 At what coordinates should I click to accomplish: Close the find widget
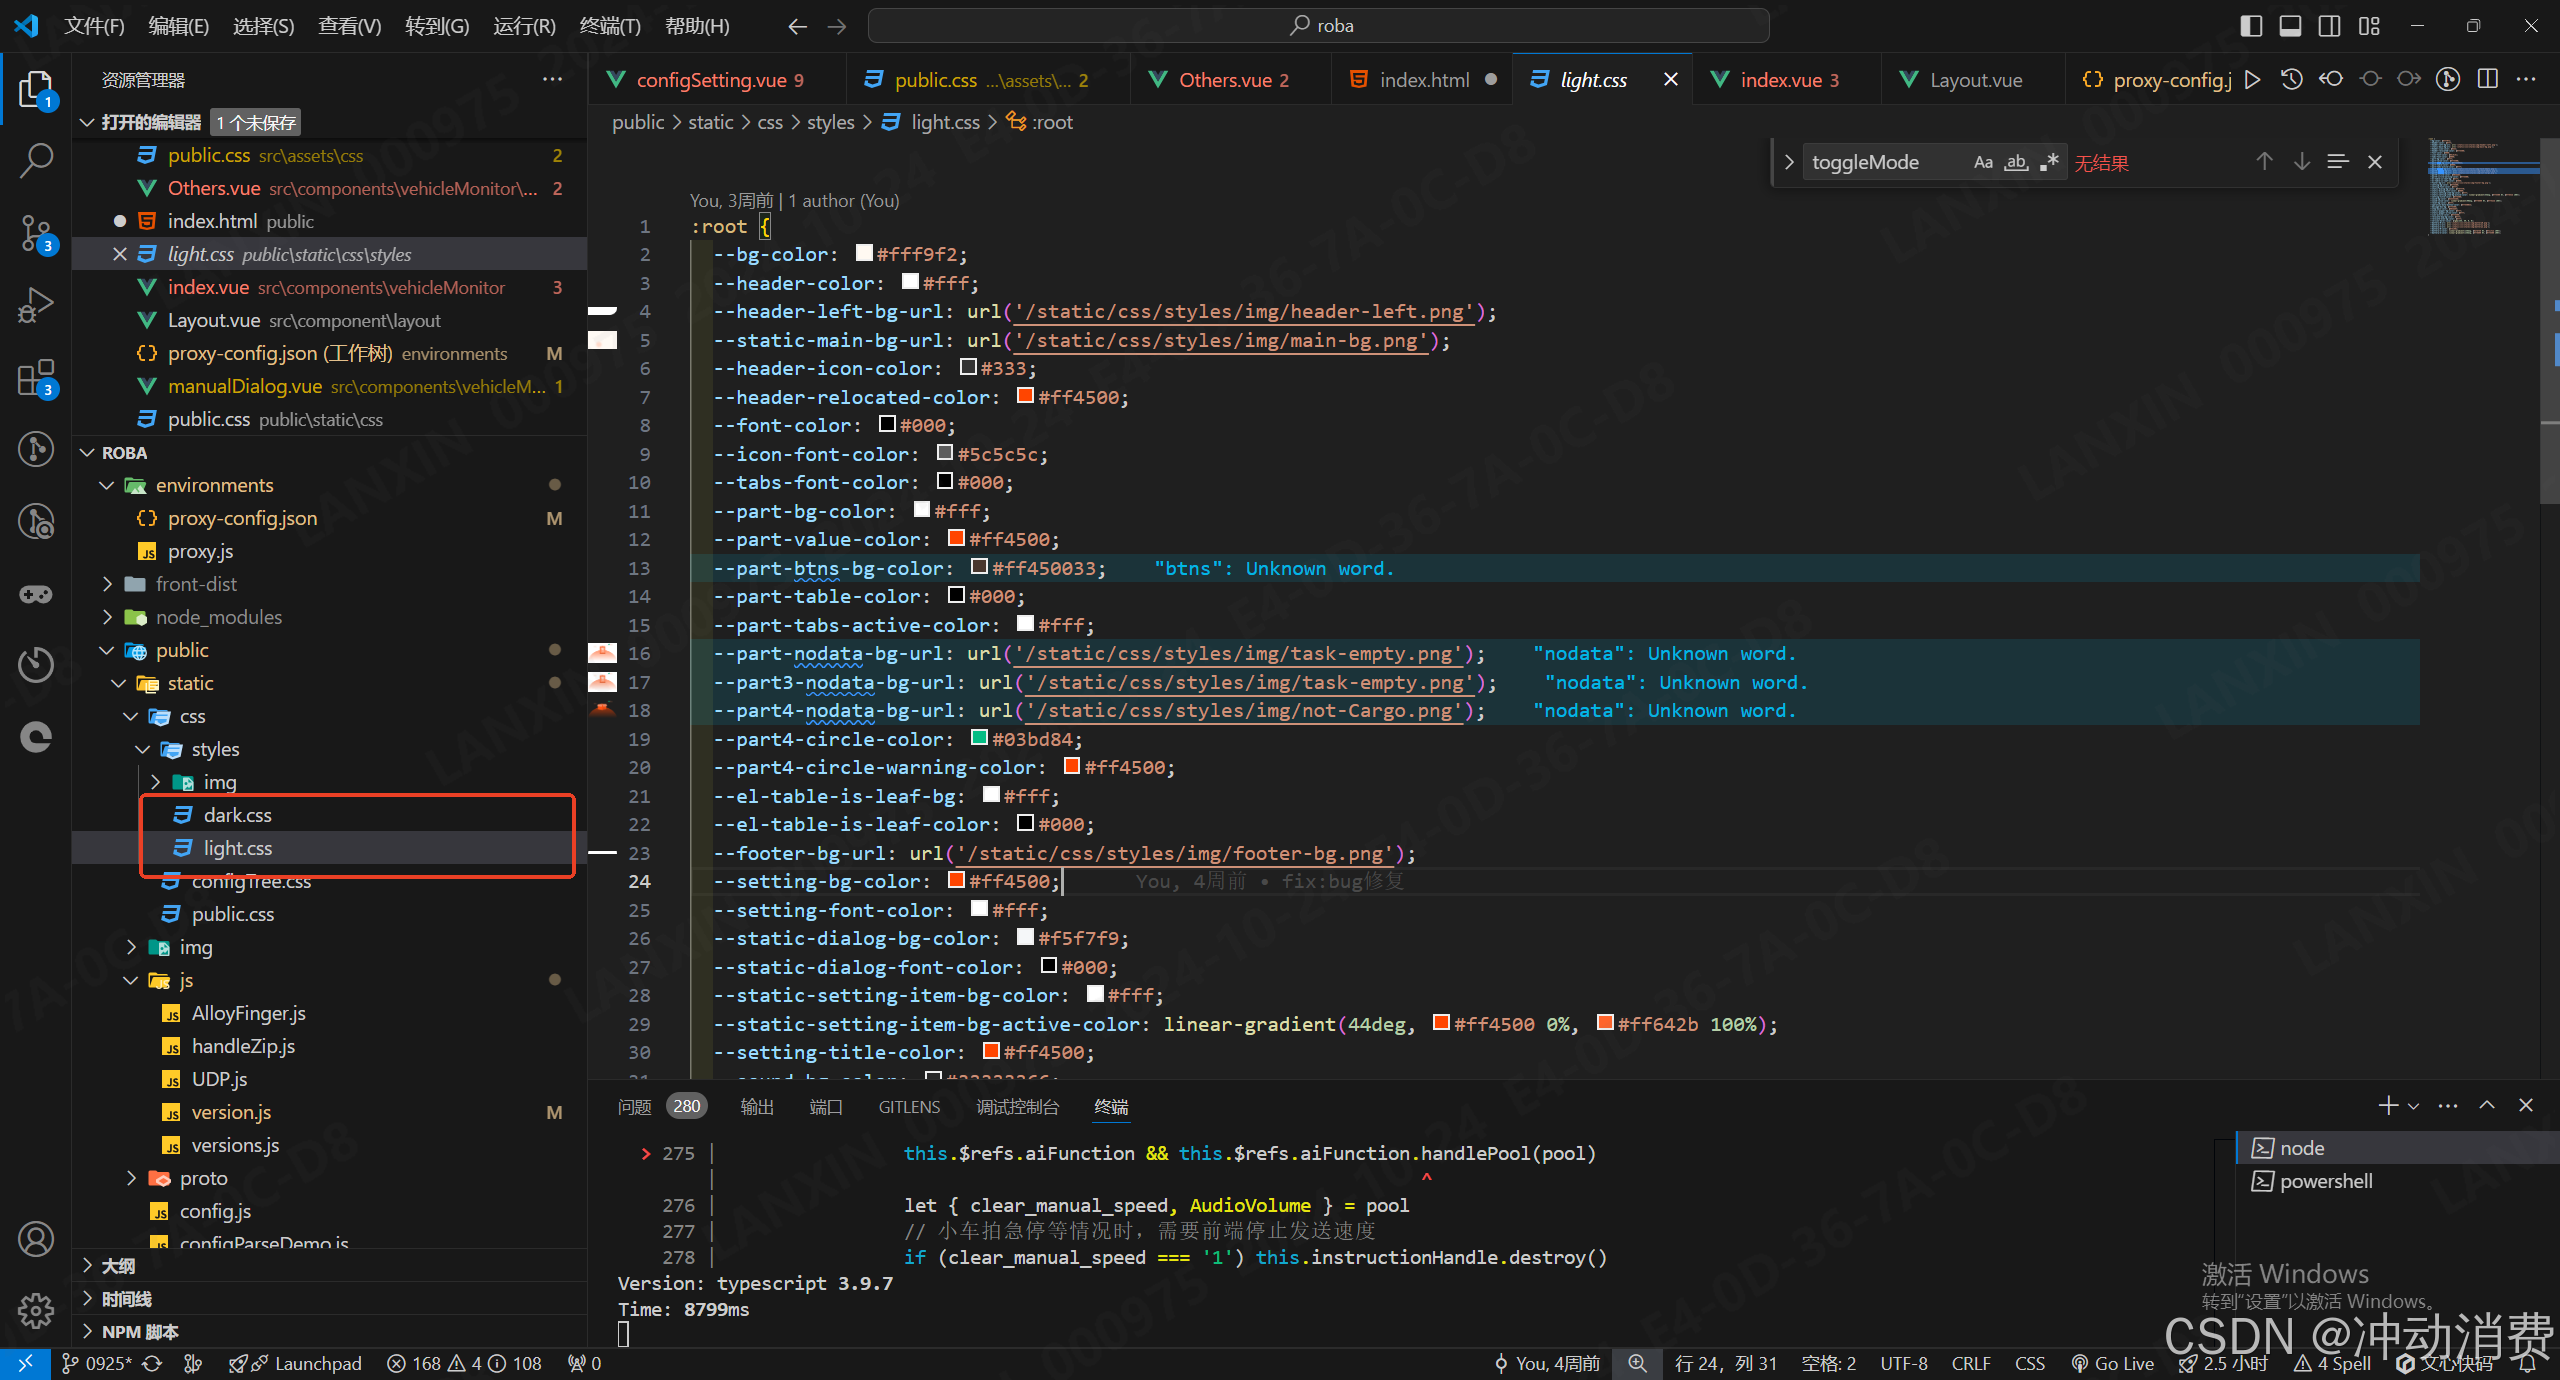tap(2375, 162)
